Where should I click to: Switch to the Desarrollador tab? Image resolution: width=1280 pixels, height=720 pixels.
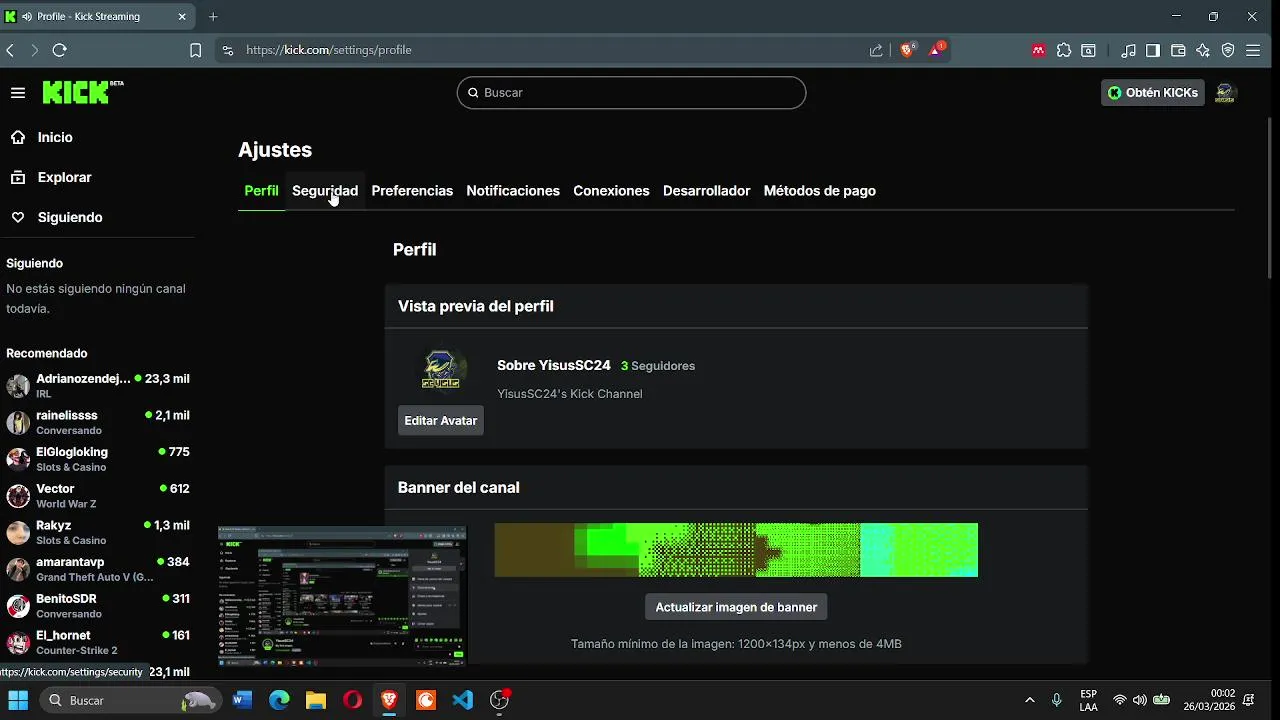pos(706,190)
